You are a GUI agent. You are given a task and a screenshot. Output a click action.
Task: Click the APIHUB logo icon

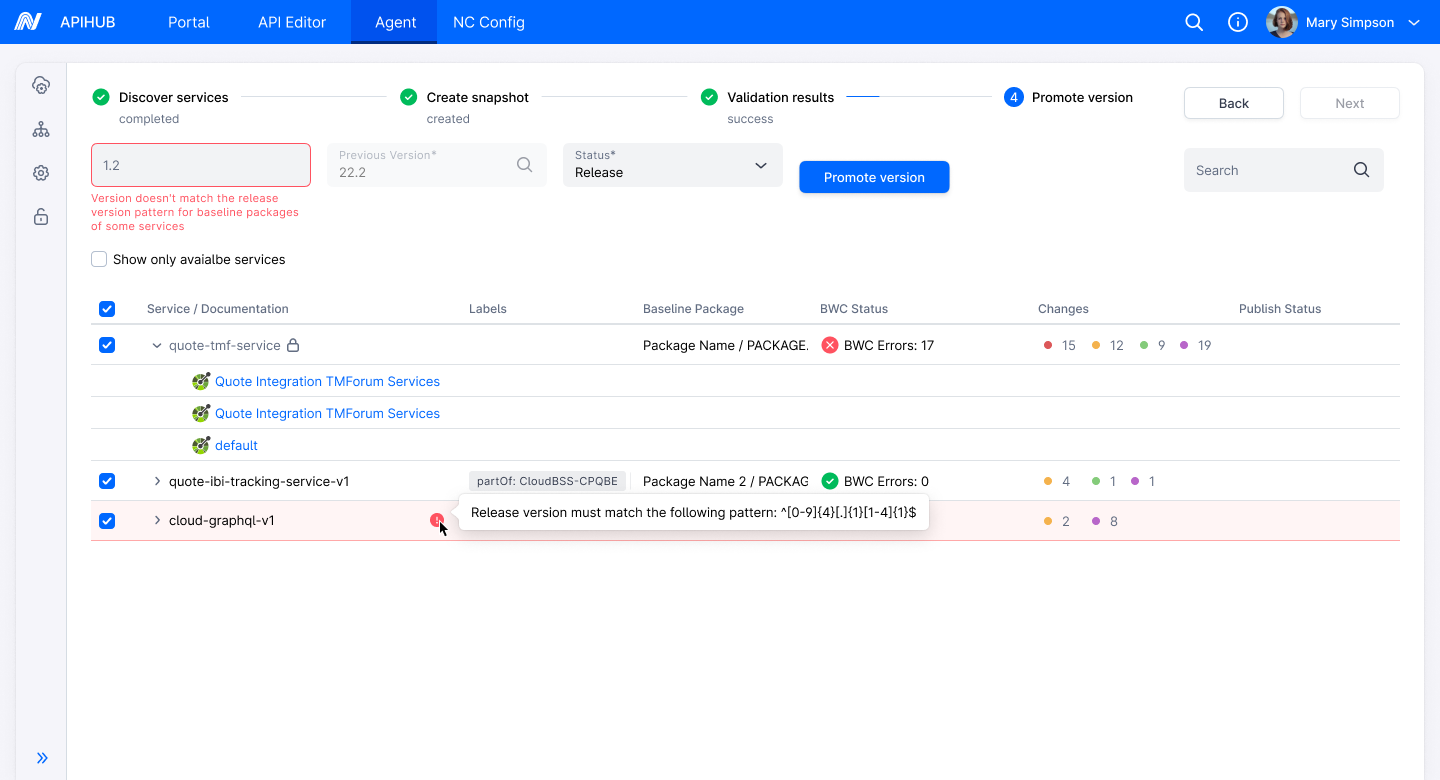[28, 22]
